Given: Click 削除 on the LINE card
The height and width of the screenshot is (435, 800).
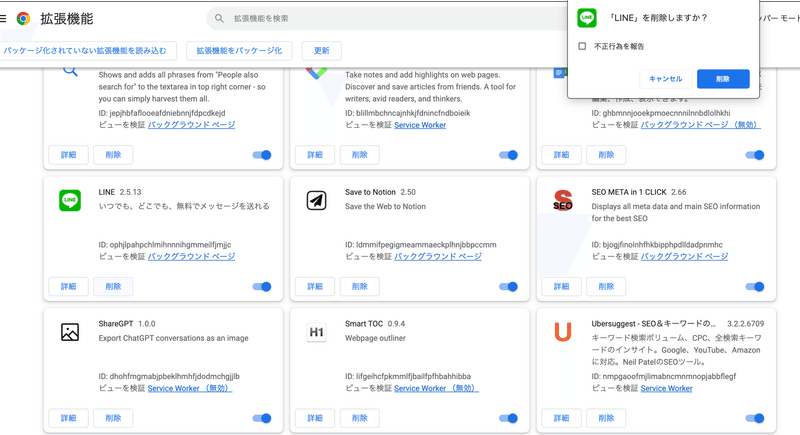Looking at the screenshot, I should click(113, 287).
